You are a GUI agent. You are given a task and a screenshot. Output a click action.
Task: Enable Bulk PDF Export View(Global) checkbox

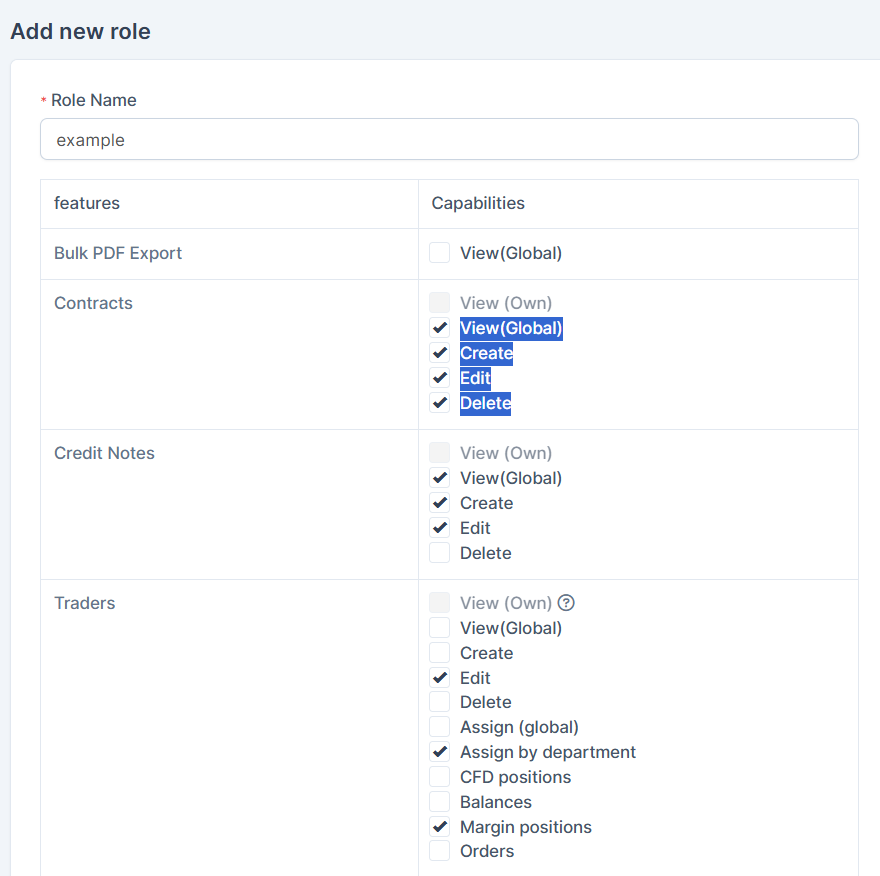(440, 253)
